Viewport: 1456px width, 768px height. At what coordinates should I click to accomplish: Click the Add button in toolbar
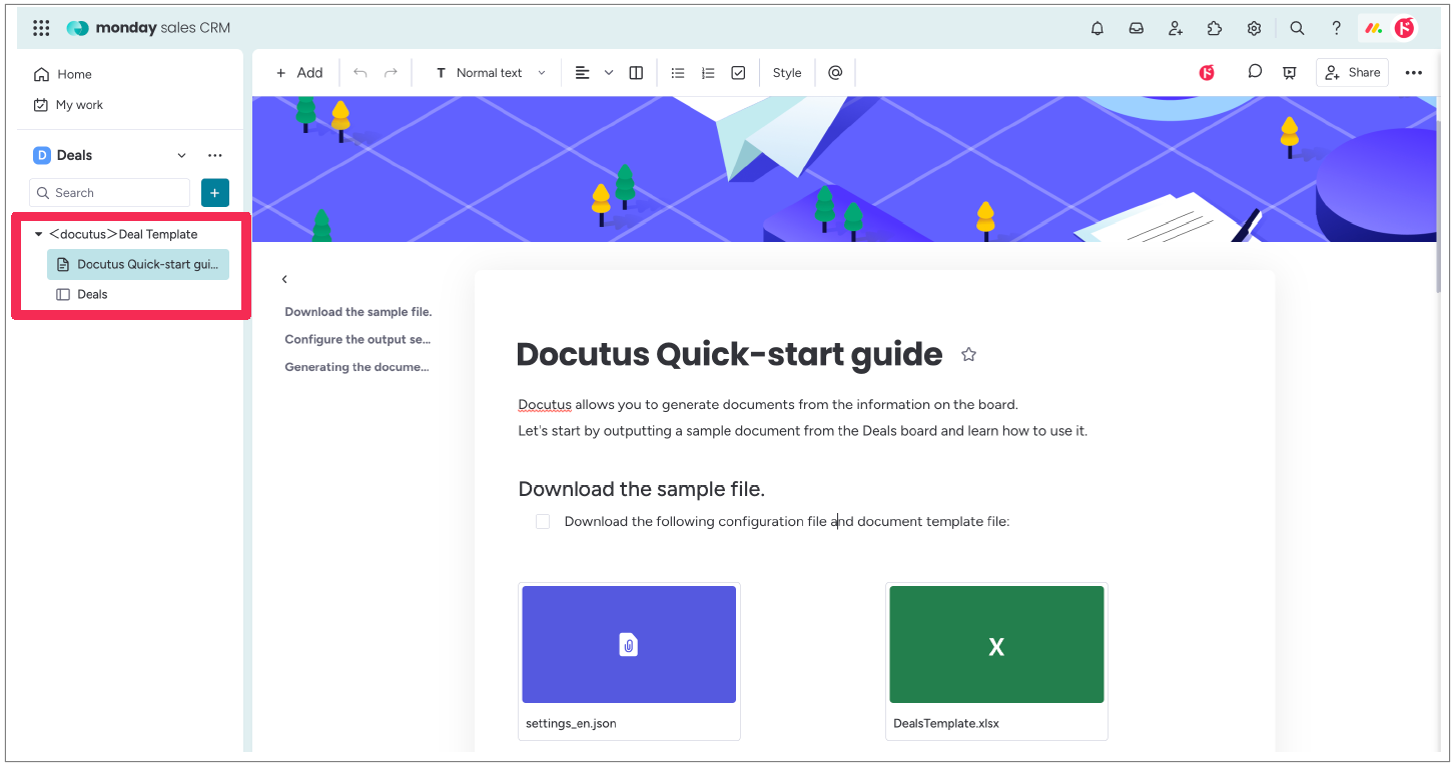299,73
